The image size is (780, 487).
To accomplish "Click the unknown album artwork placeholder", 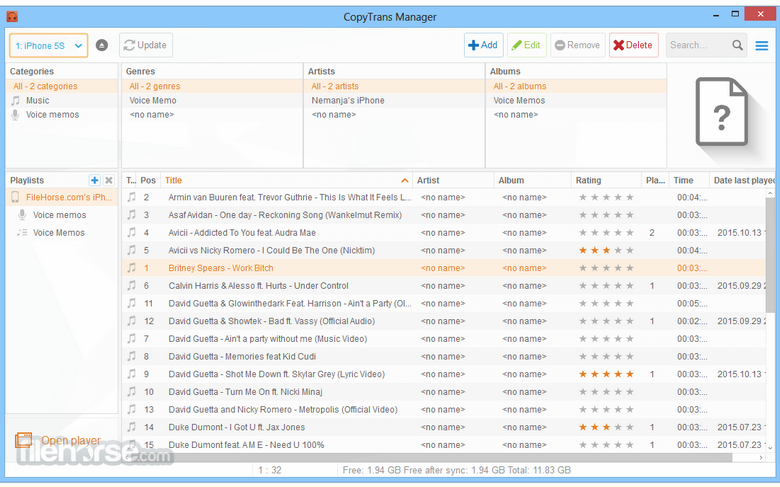I will coord(721,112).
